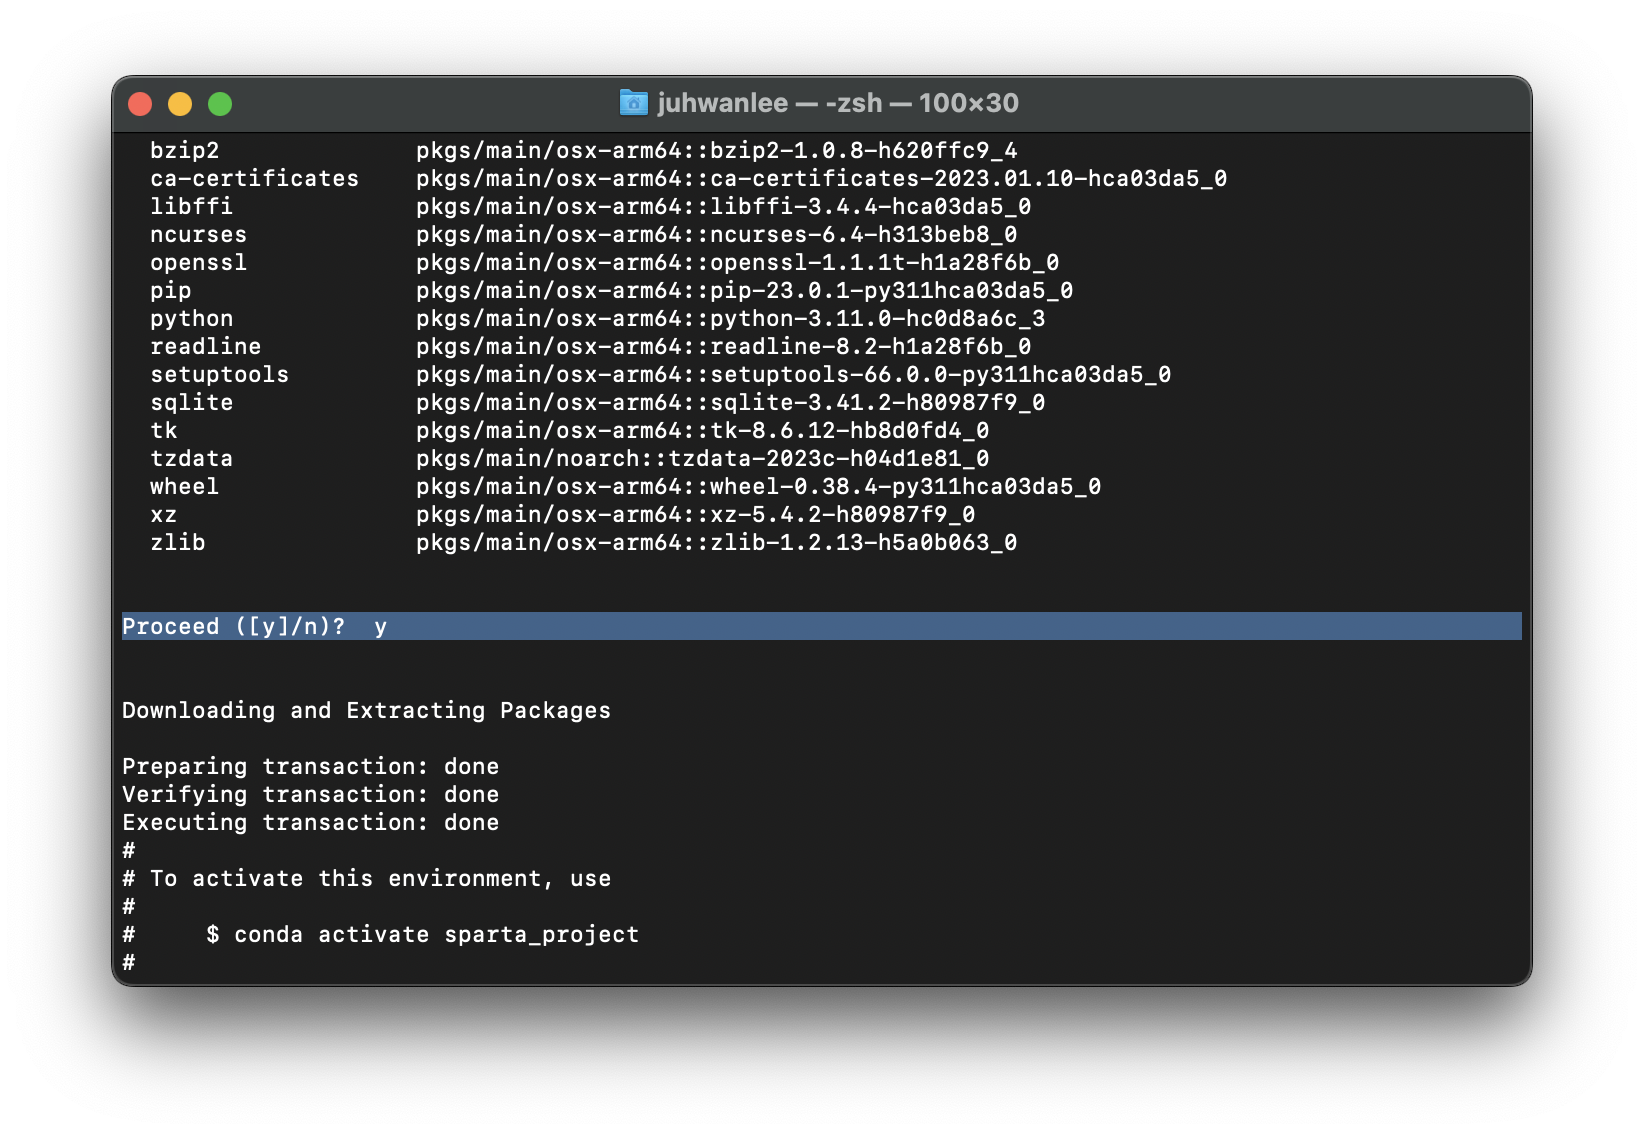Screen dimensions: 1644x1134
Task: Select the 'ca-certificates' package name
Action: click(254, 179)
